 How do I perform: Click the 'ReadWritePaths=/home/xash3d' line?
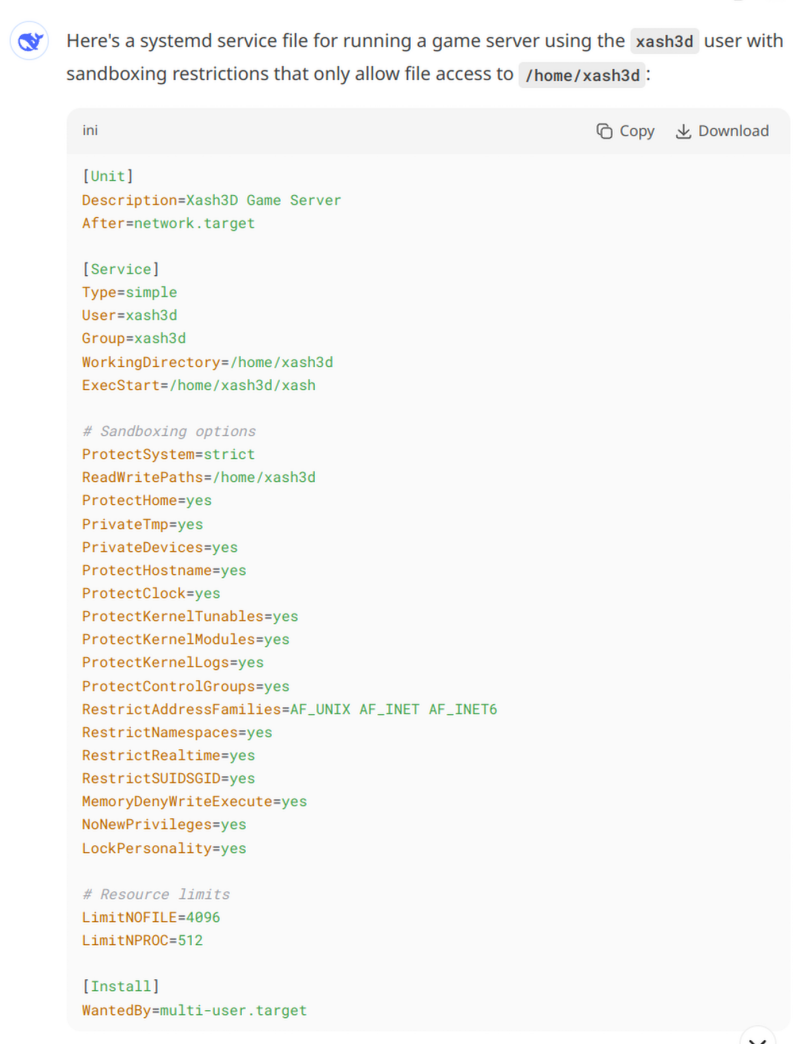point(199,478)
